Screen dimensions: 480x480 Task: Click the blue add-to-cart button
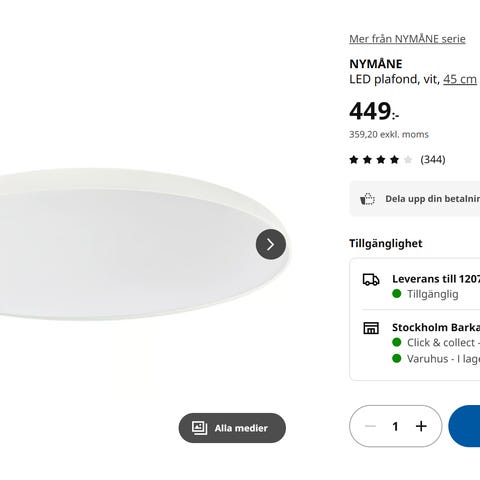click(x=464, y=426)
